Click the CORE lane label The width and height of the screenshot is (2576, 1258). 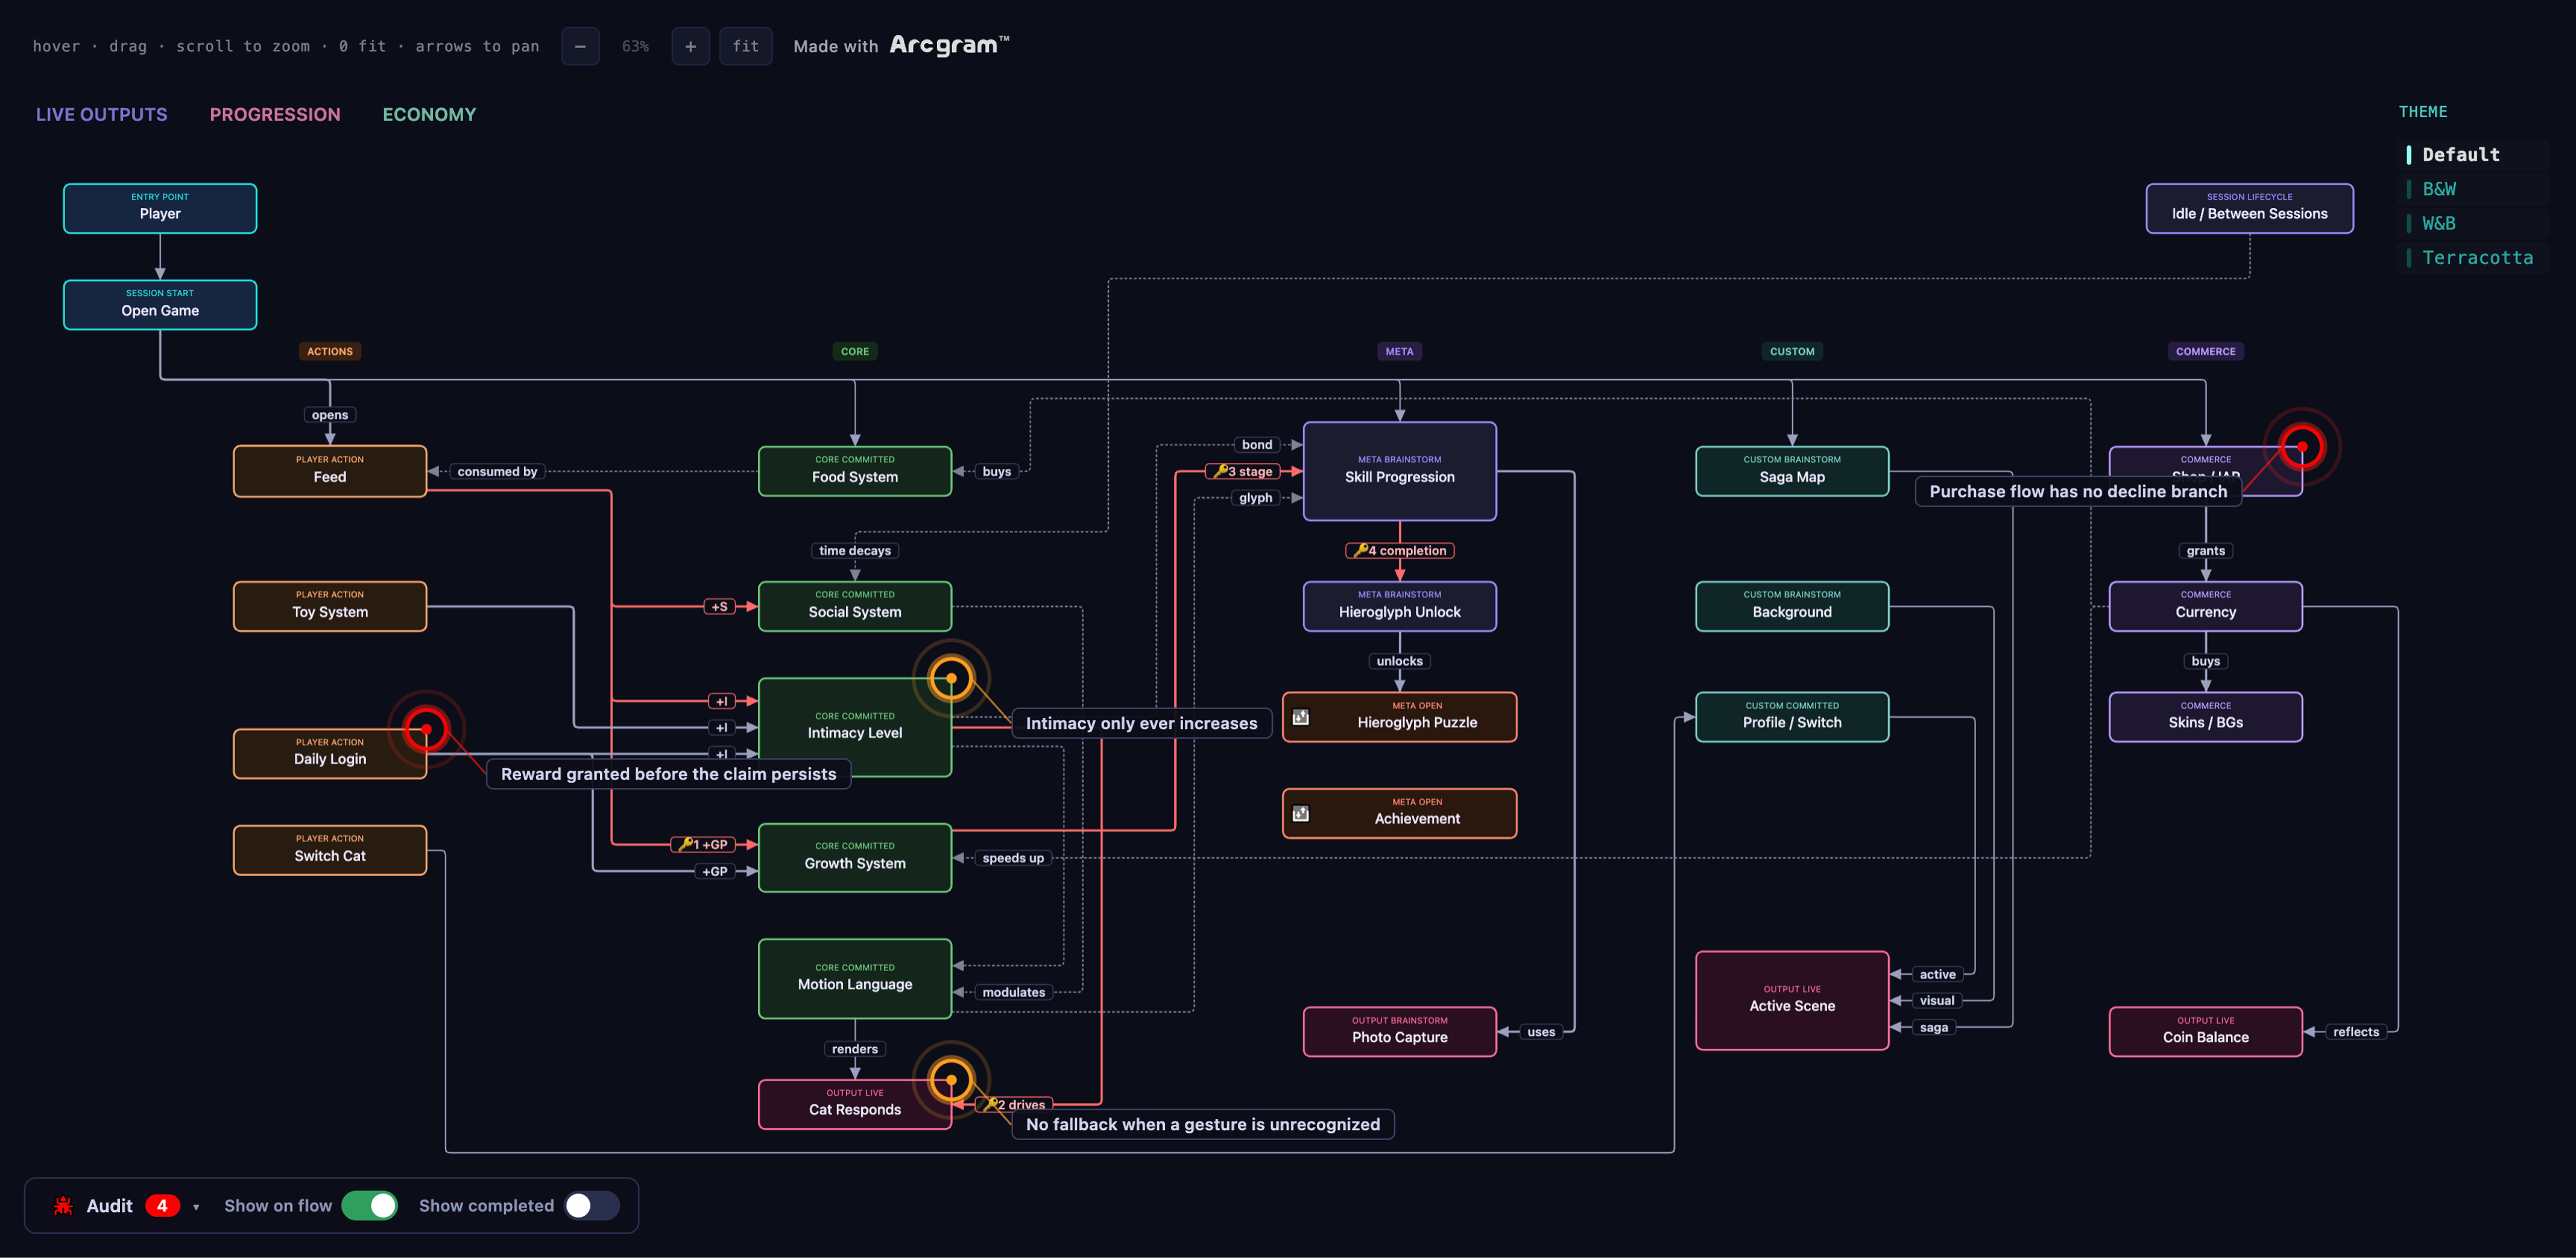pyautogui.click(x=855, y=351)
